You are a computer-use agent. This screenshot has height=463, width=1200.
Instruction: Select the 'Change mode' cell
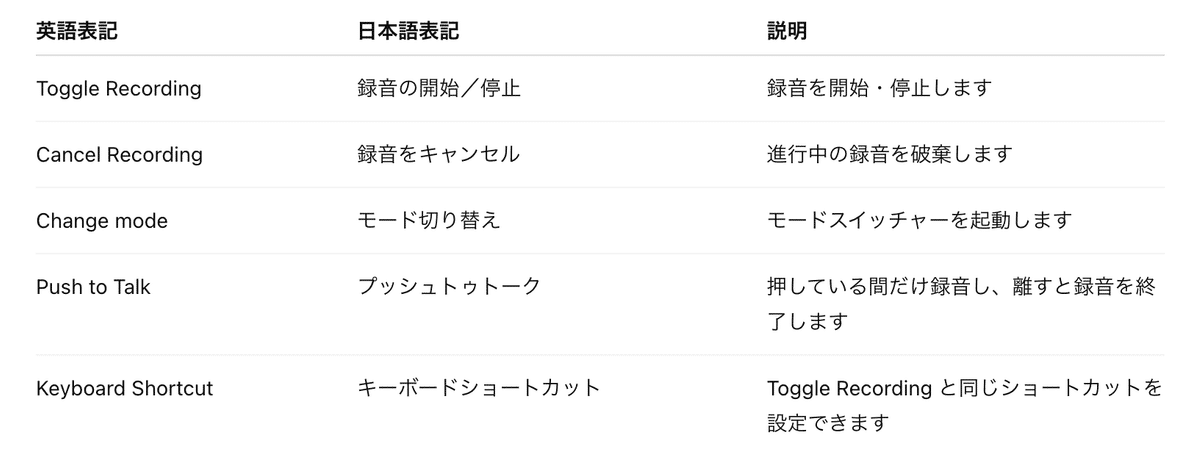point(102,221)
